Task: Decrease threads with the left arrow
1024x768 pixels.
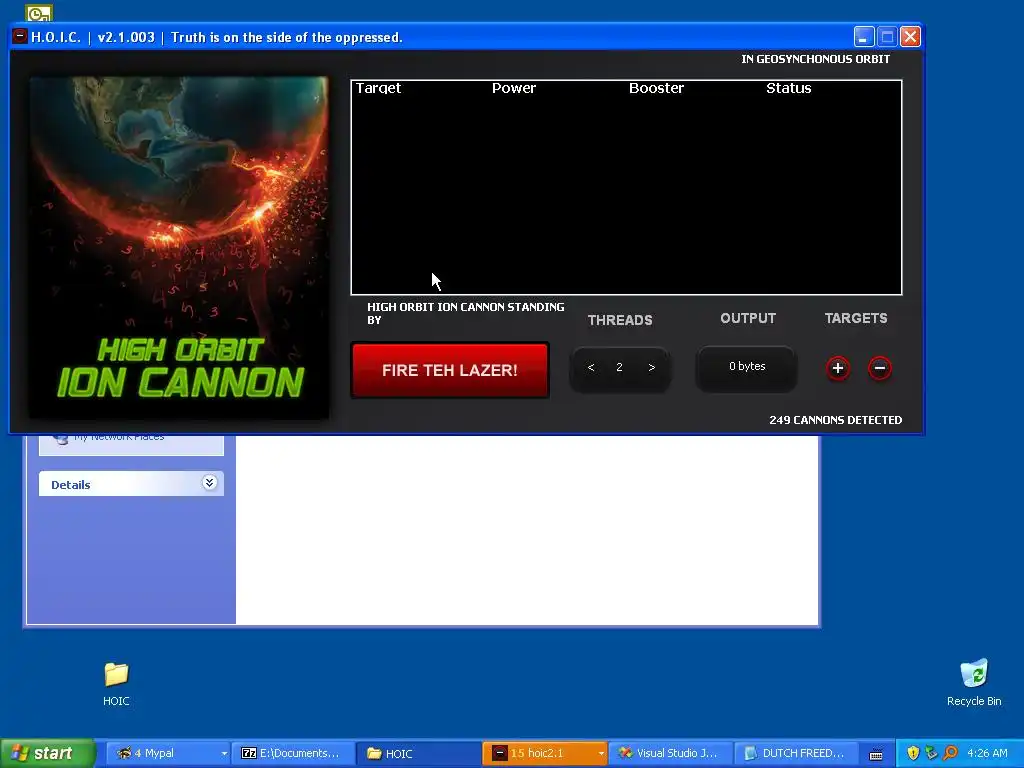Action: pyautogui.click(x=591, y=368)
